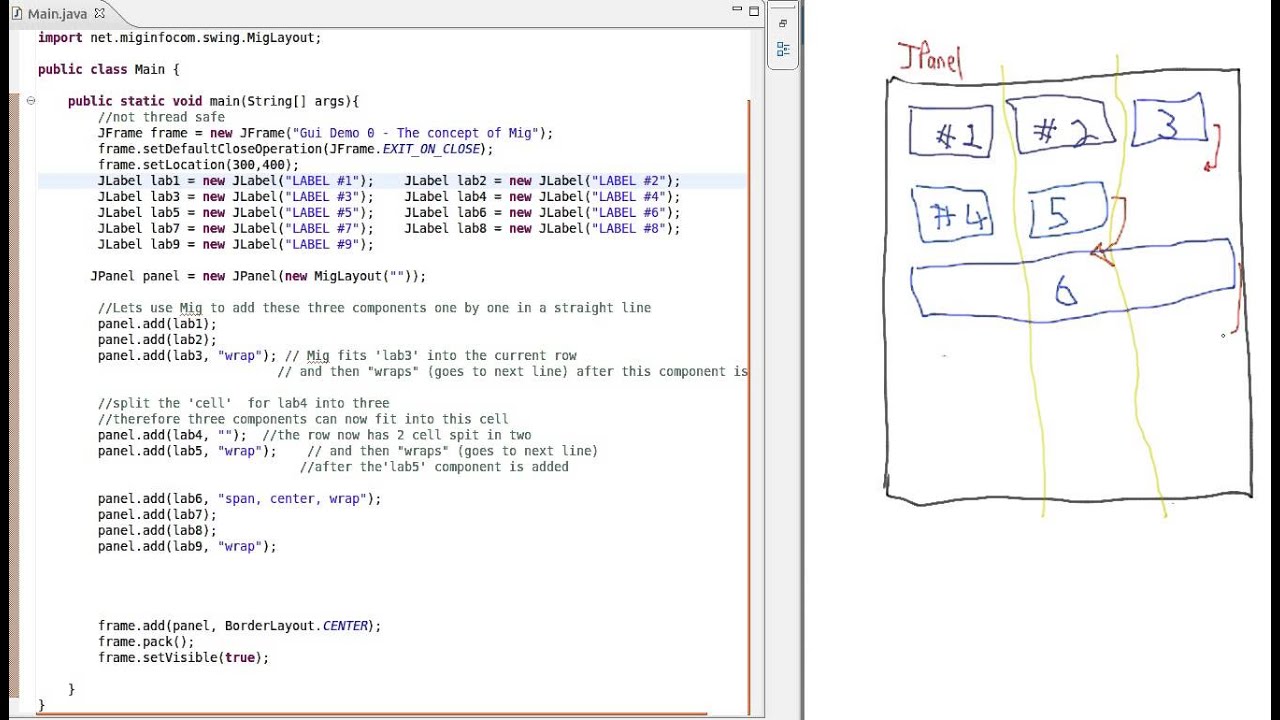Click the 'JLabel lab7' declaration
This screenshot has width=1280, height=720.
coord(235,229)
